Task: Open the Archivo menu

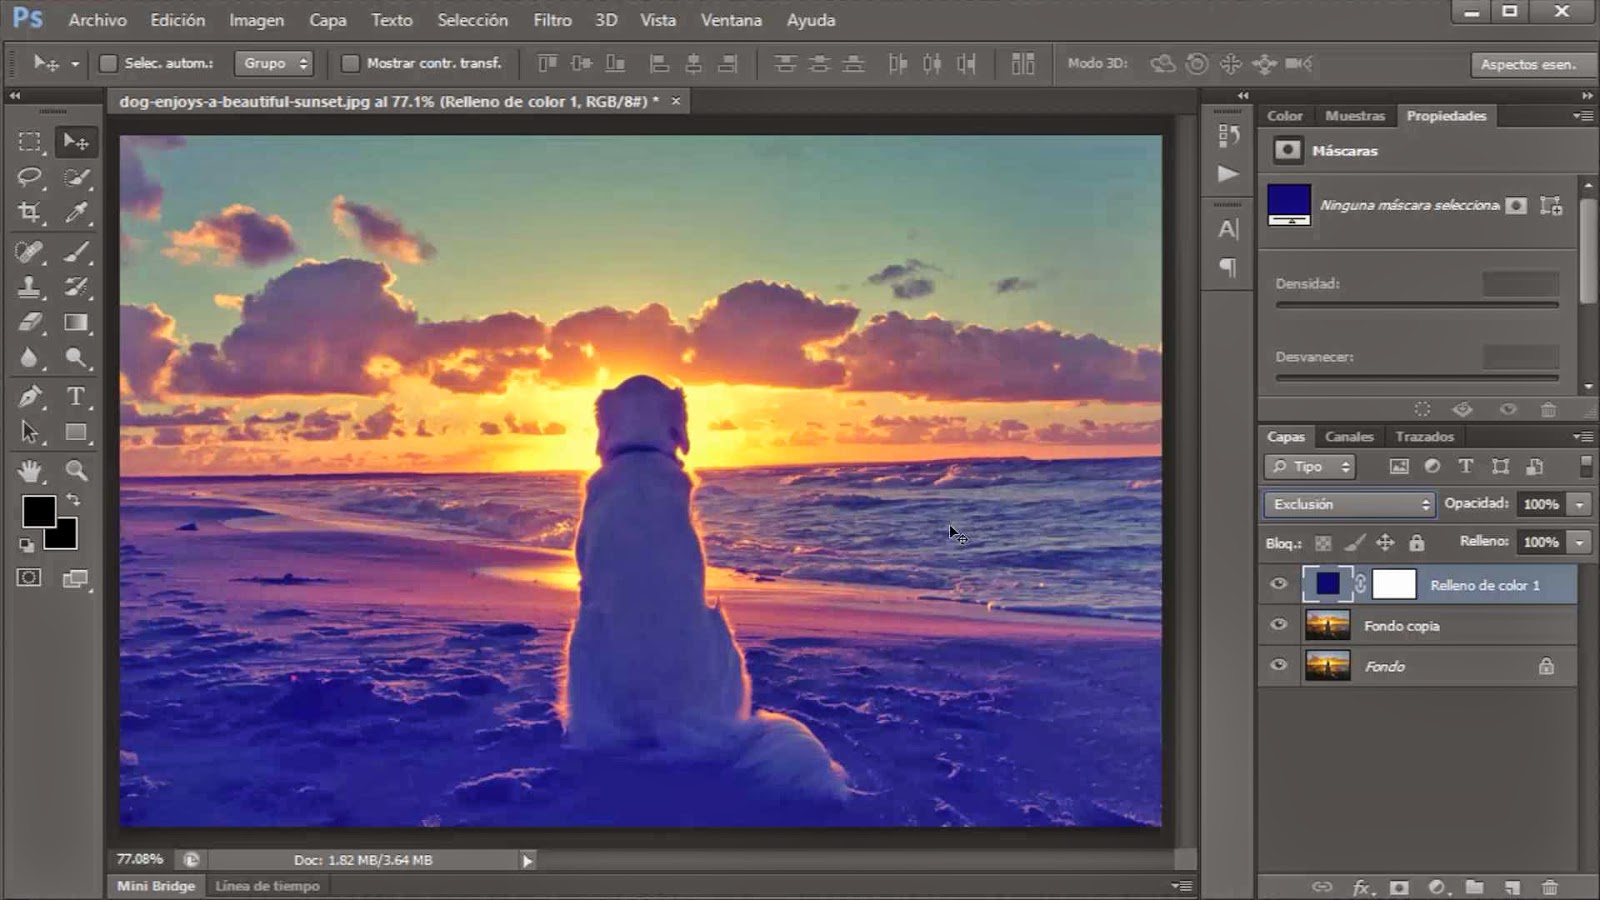Action: 97,20
